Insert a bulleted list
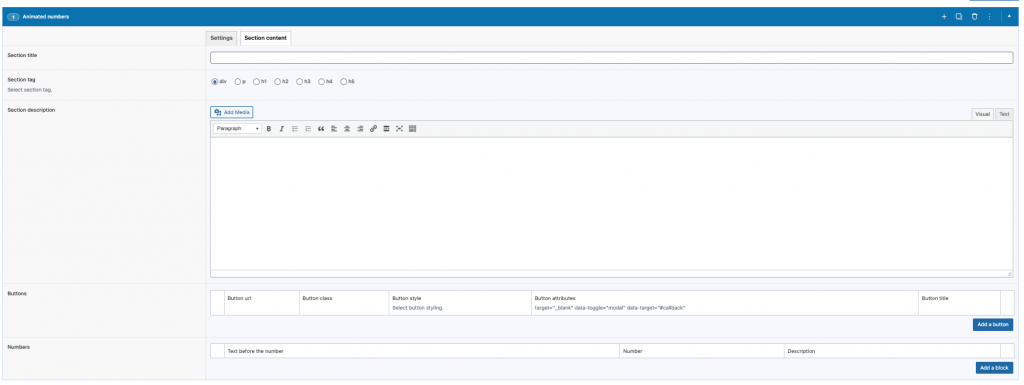Viewport: 1024px width, 385px height. pyautogui.click(x=295, y=129)
